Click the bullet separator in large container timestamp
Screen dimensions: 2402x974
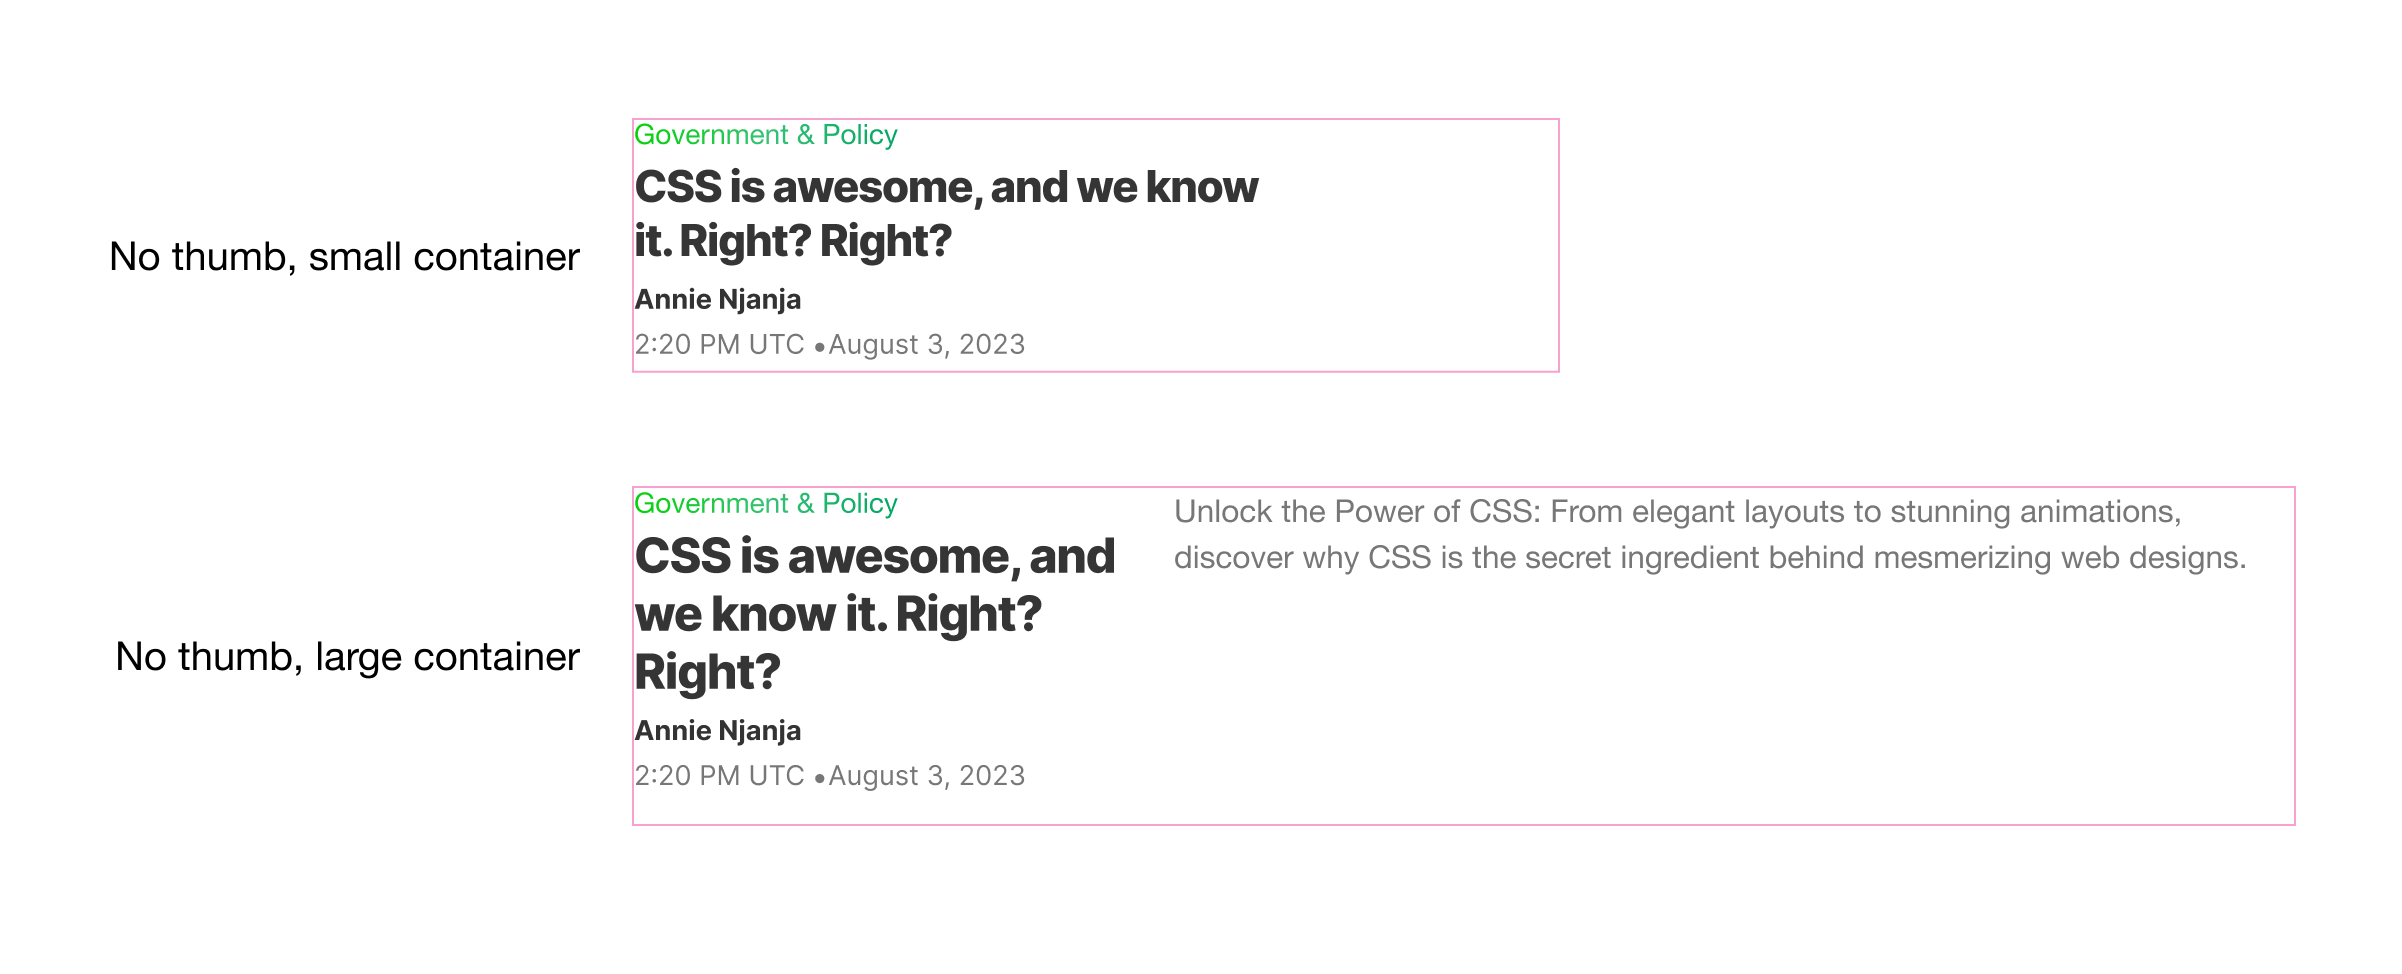tap(819, 778)
